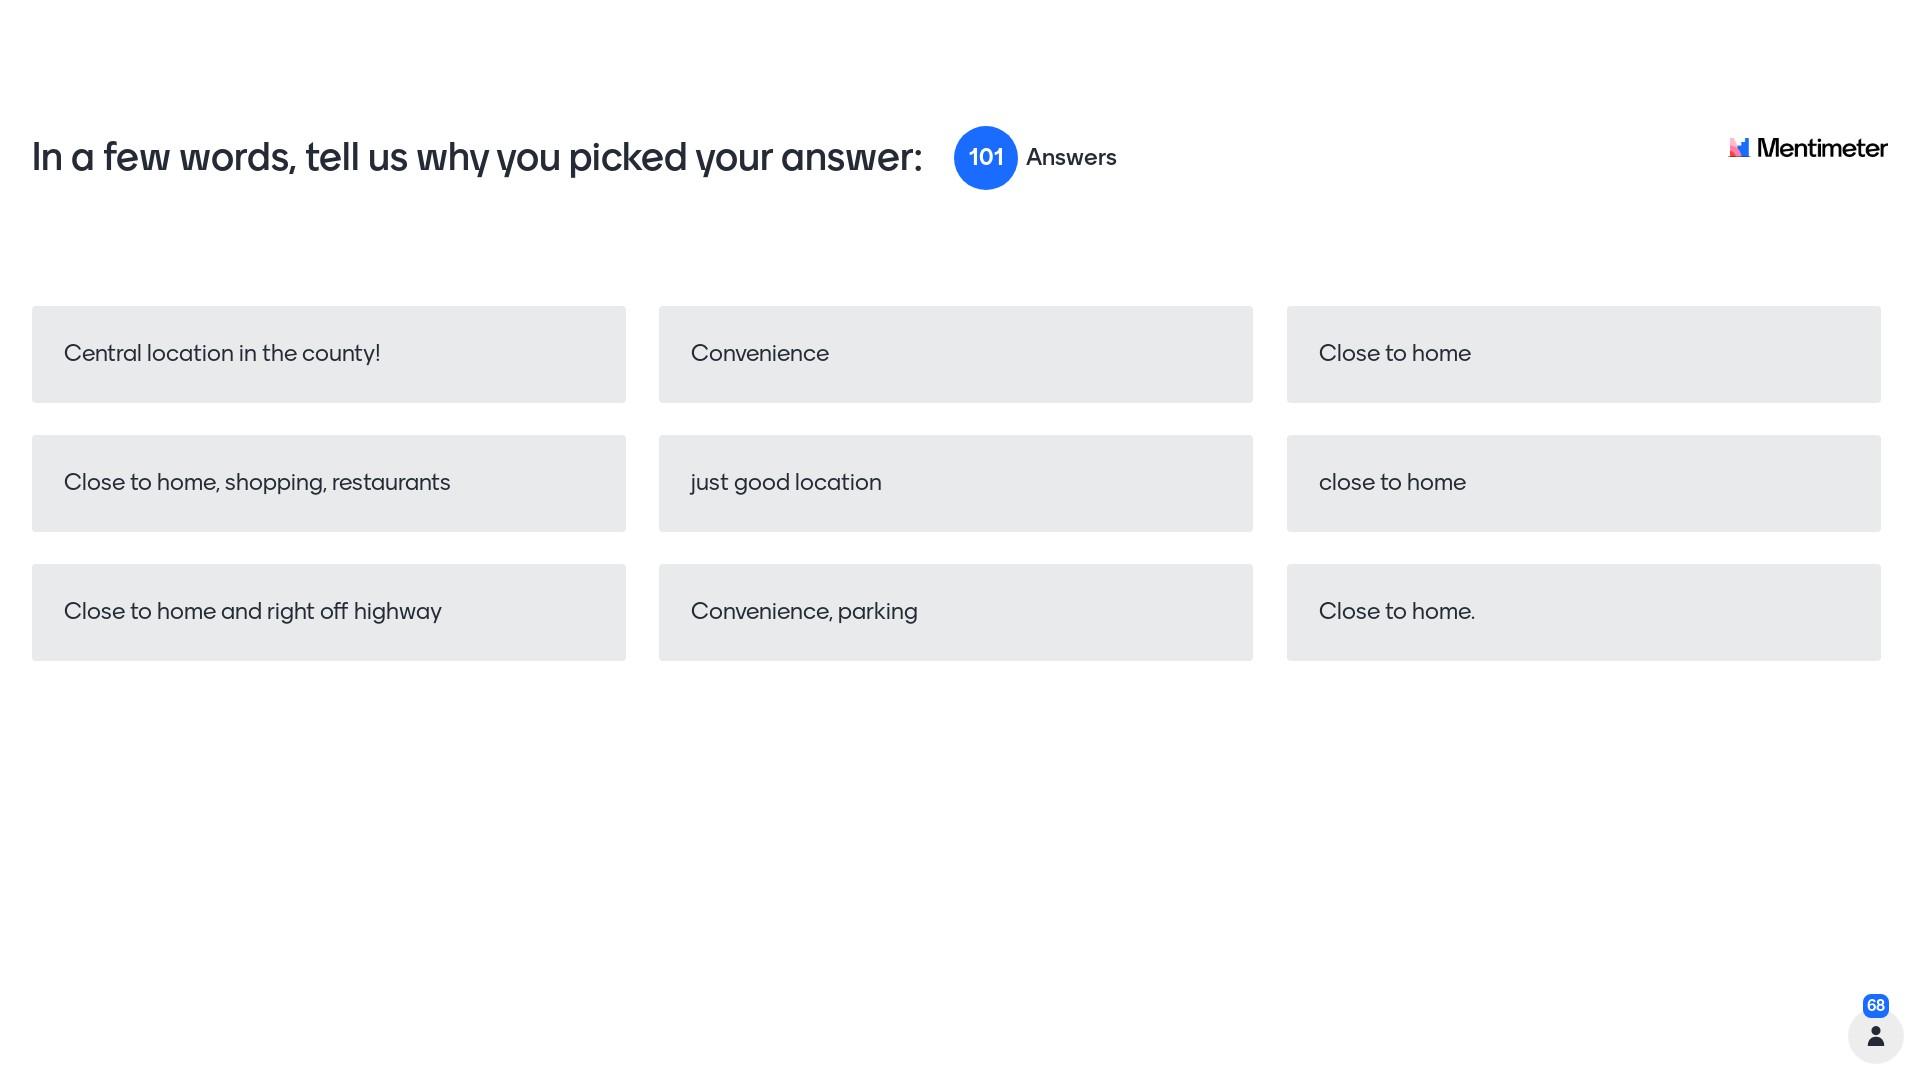Click the Mentimeter logo icon

(x=1739, y=148)
